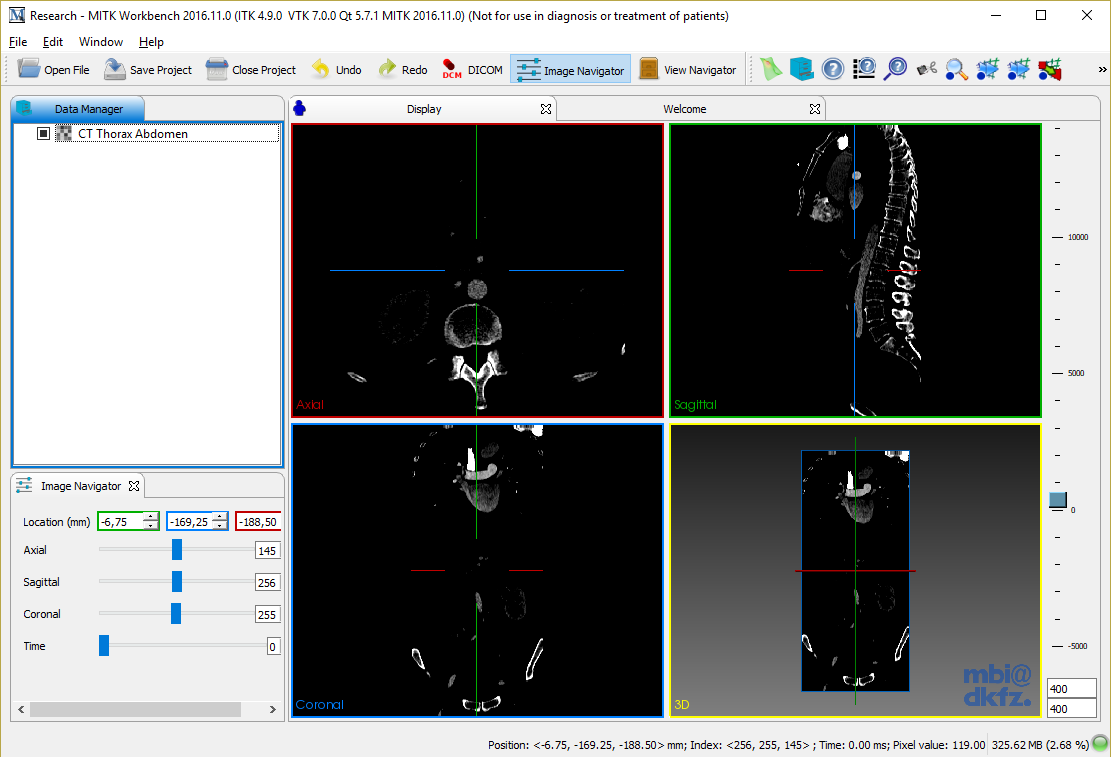Click the red and green arrow grid icon
1111x757 pixels.
pos(1049,69)
